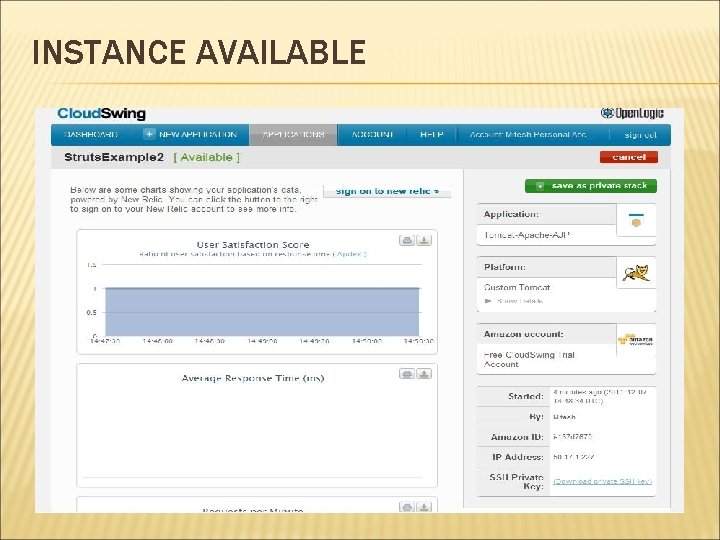Download the User Satisfaction Score chart

click(x=424, y=240)
